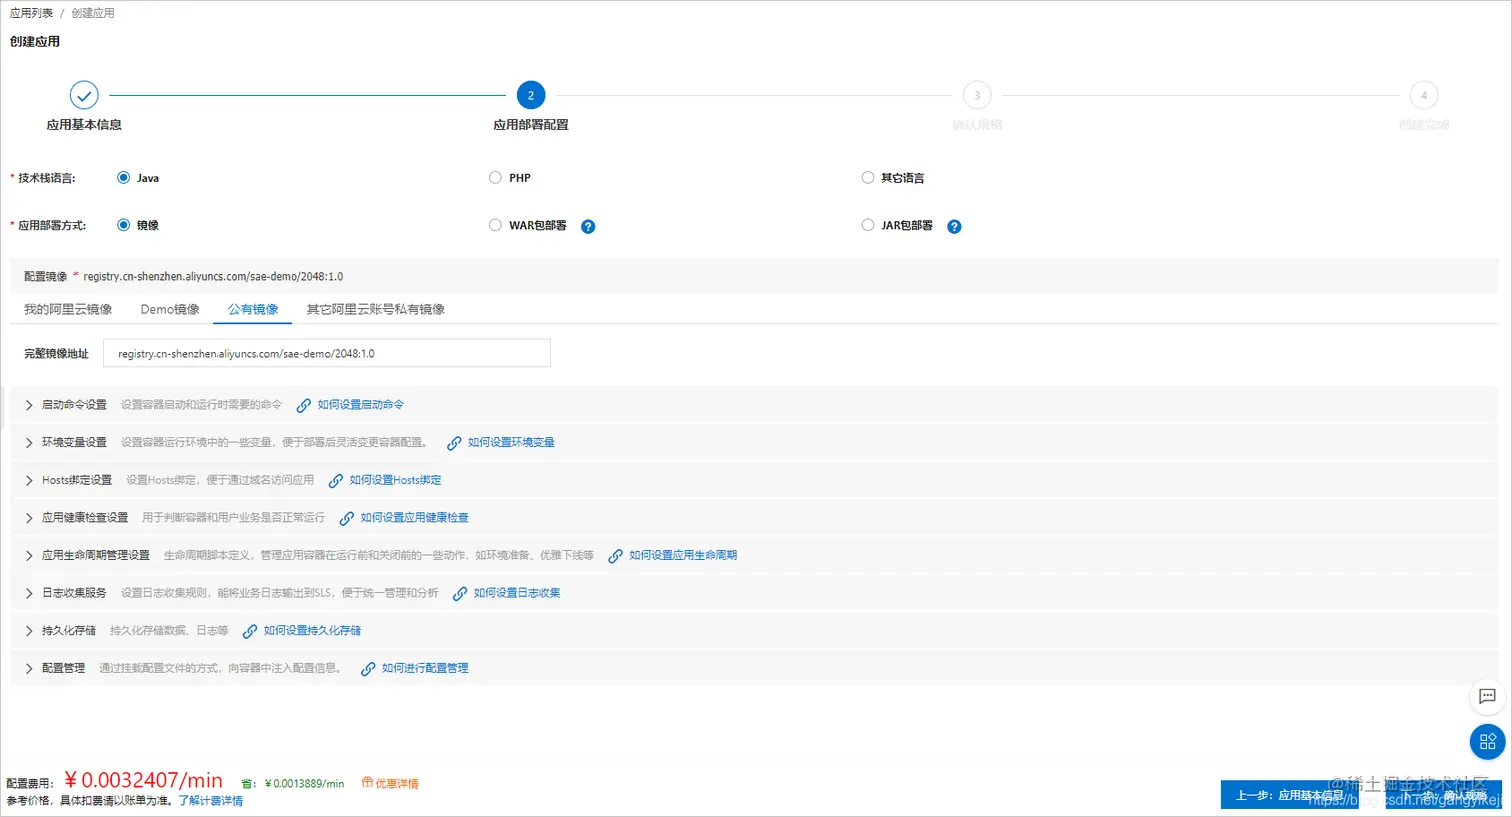The image size is (1512, 817).
Task: Click link icon beside 如何设置环境变量
Action: pos(454,443)
